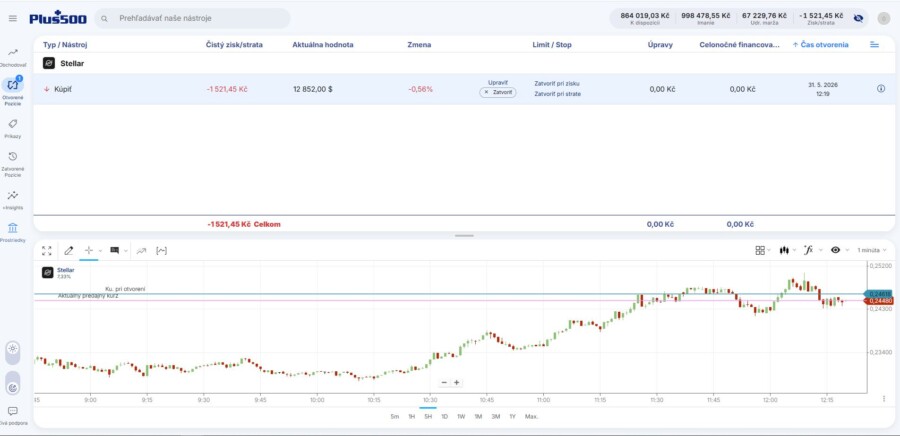The width and height of the screenshot is (900, 436).
Task: Select the pencil drawing tool
Action: (69, 251)
